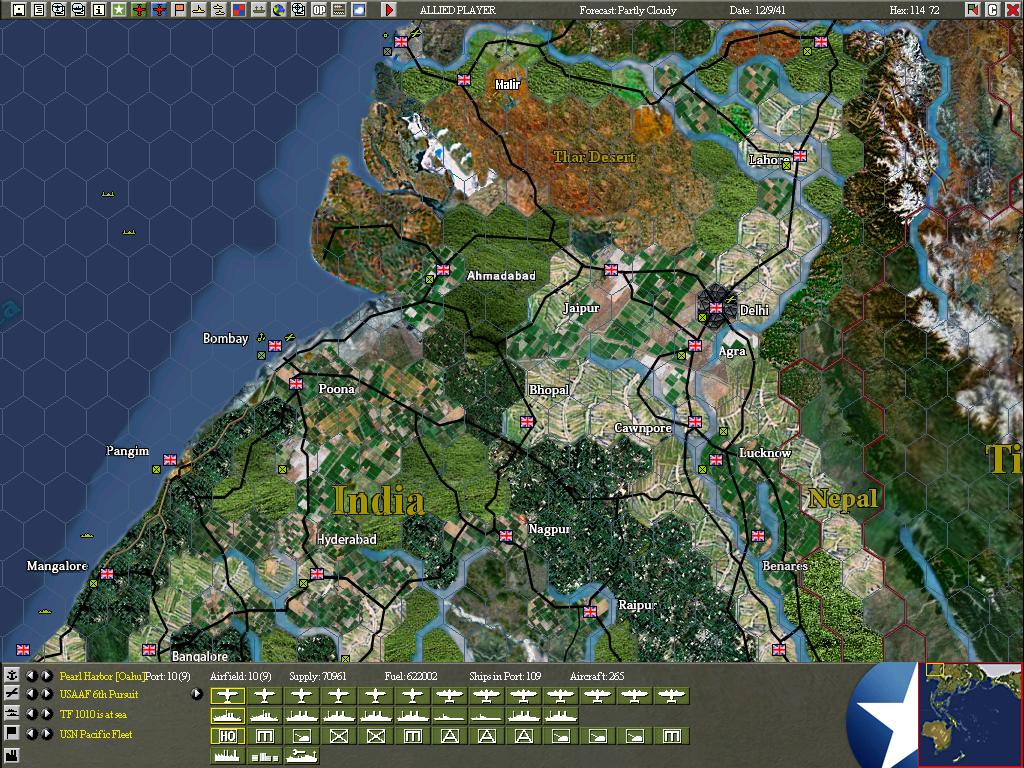
Task: Click the double yellow ships toolbar icon
Action: pyautogui.click(x=219, y=10)
